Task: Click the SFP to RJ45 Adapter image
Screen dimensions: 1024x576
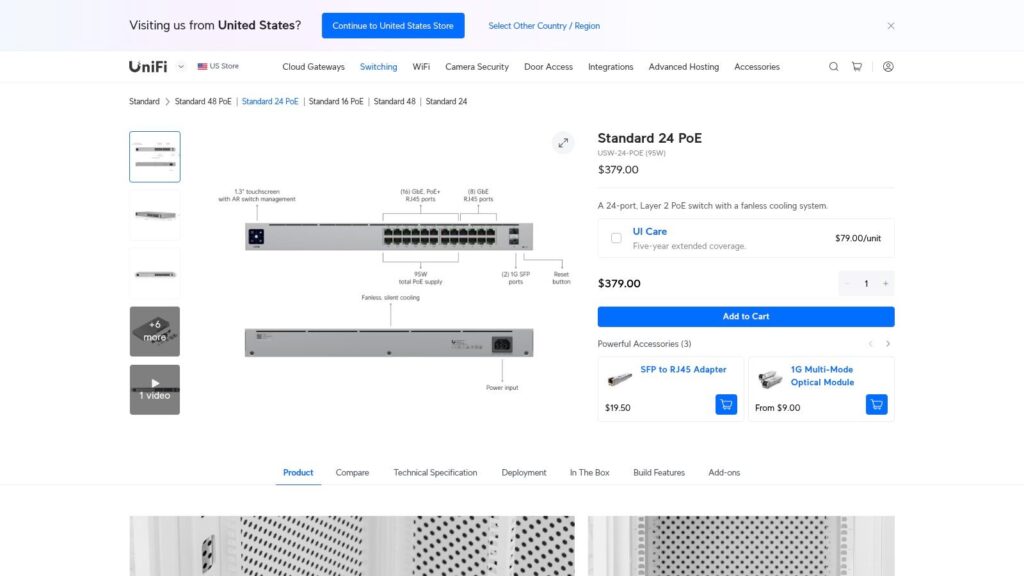Action: click(x=619, y=379)
